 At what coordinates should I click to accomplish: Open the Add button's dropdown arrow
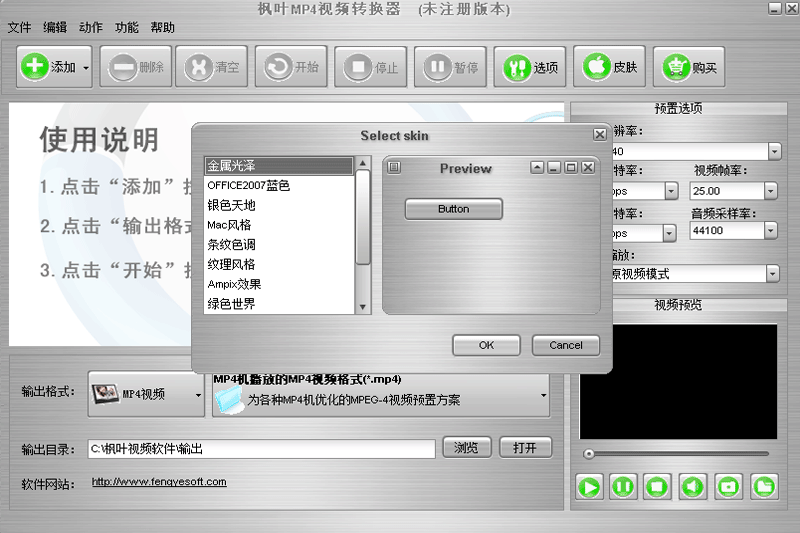tap(86, 67)
